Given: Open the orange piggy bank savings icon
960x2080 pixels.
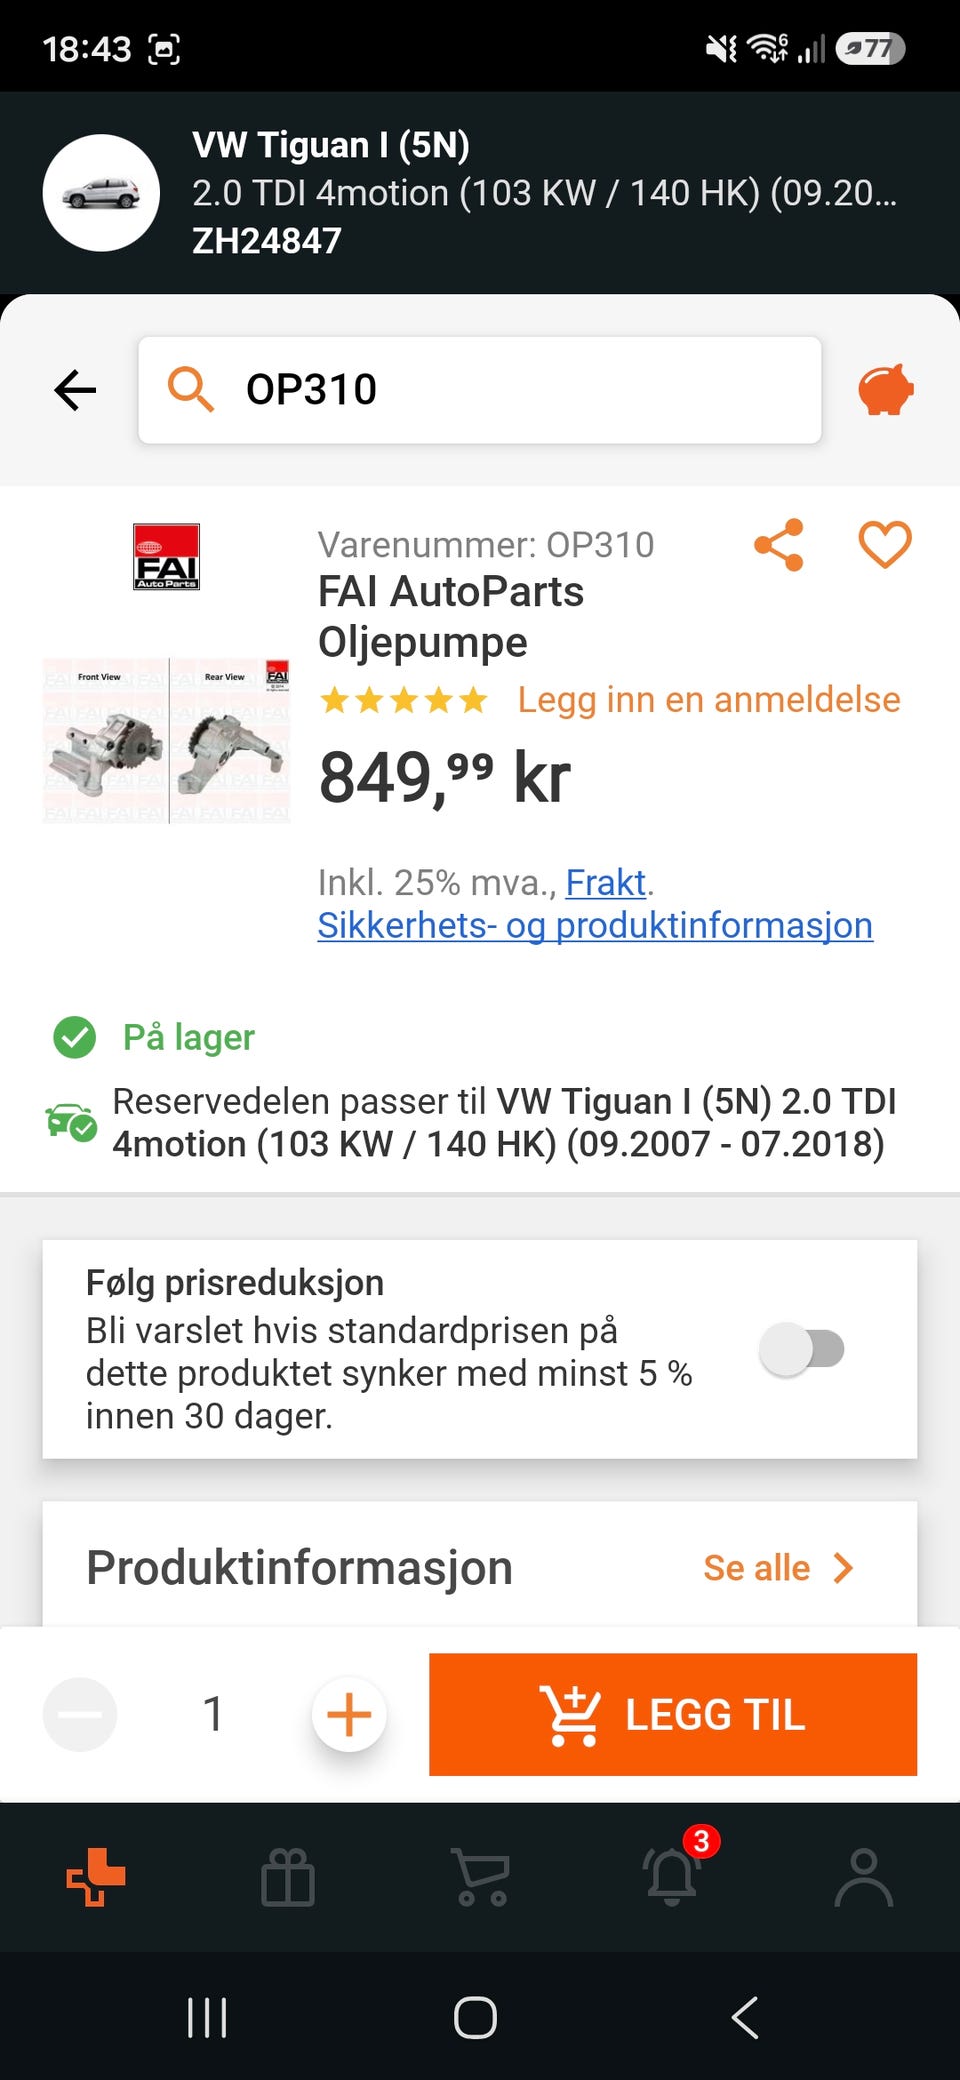Looking at the screenshot, I should point(886,390).
